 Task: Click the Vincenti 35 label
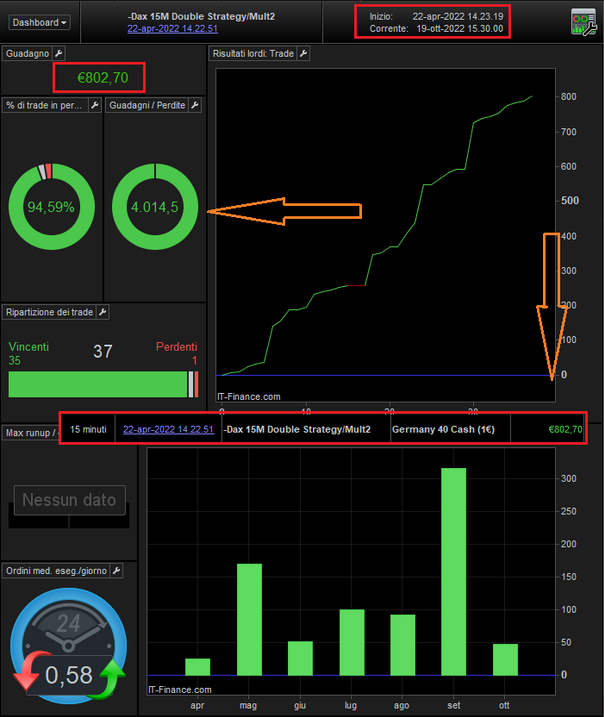(28, 353)
